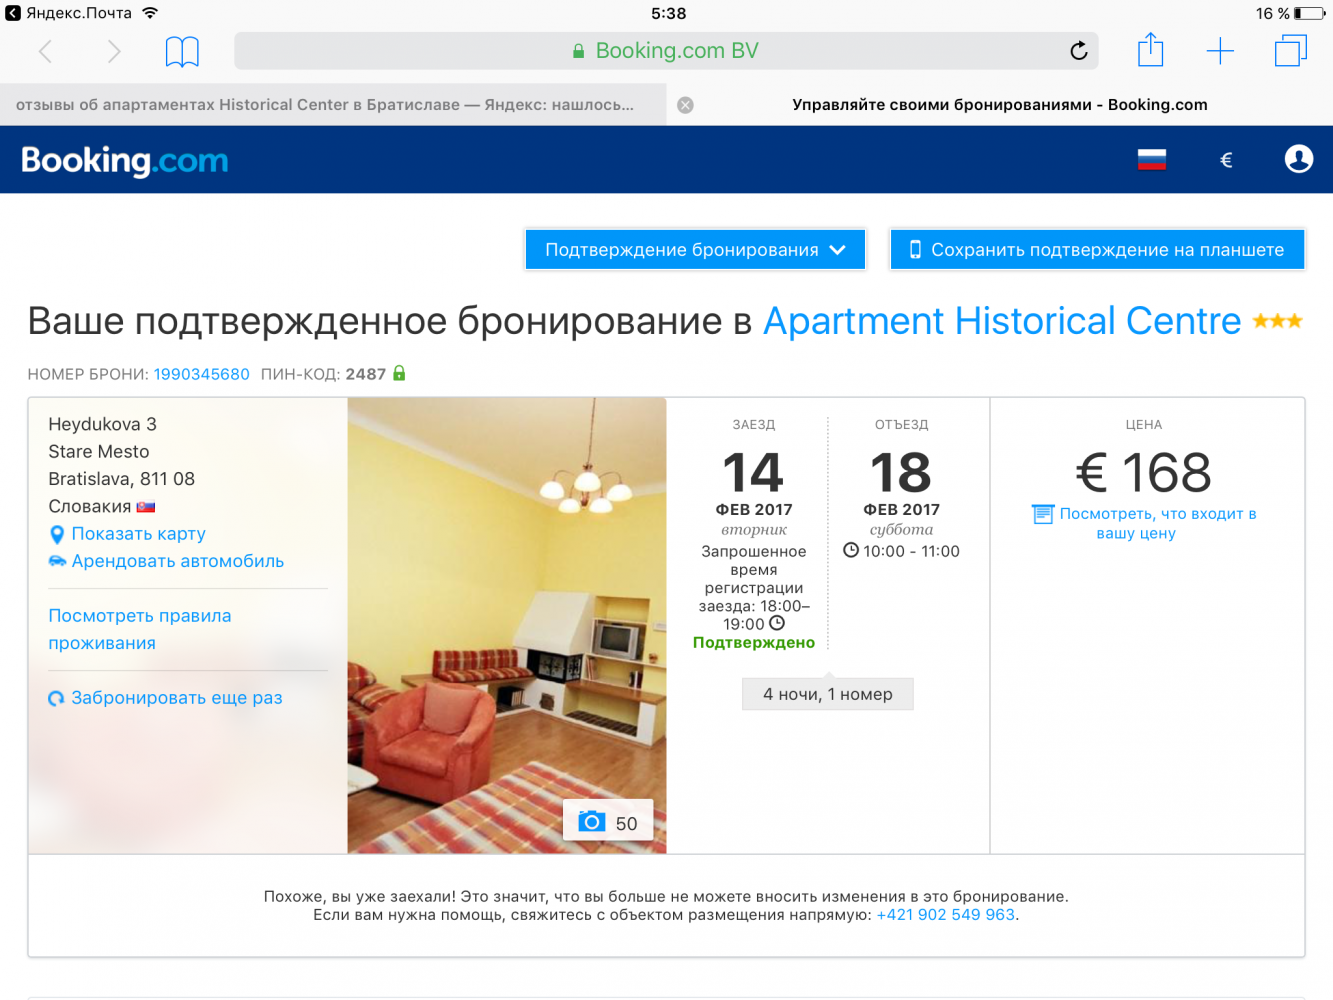Tap the green PIN lock icon
The width and height of the screenshot is (1333, 1000).
point(399,373)
